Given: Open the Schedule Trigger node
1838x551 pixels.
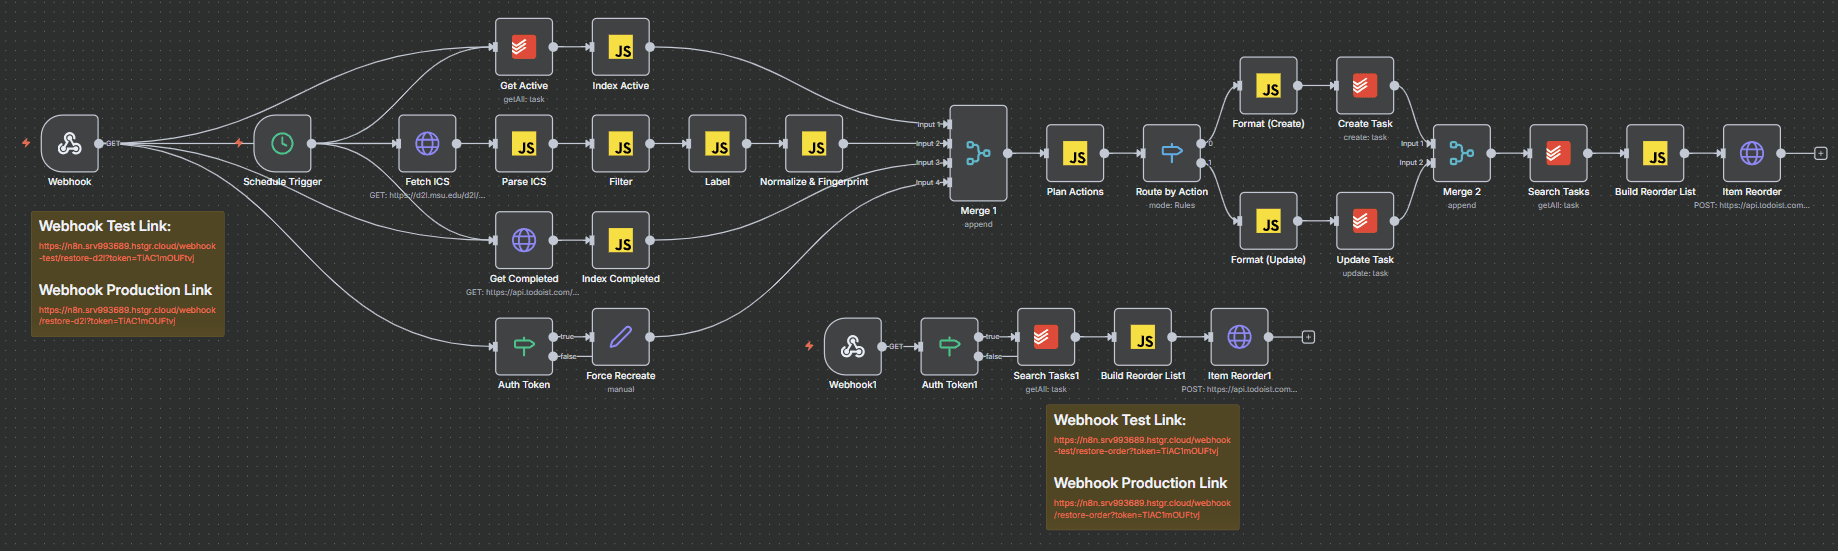Looking at the screenshot, I should pos(282,144).
